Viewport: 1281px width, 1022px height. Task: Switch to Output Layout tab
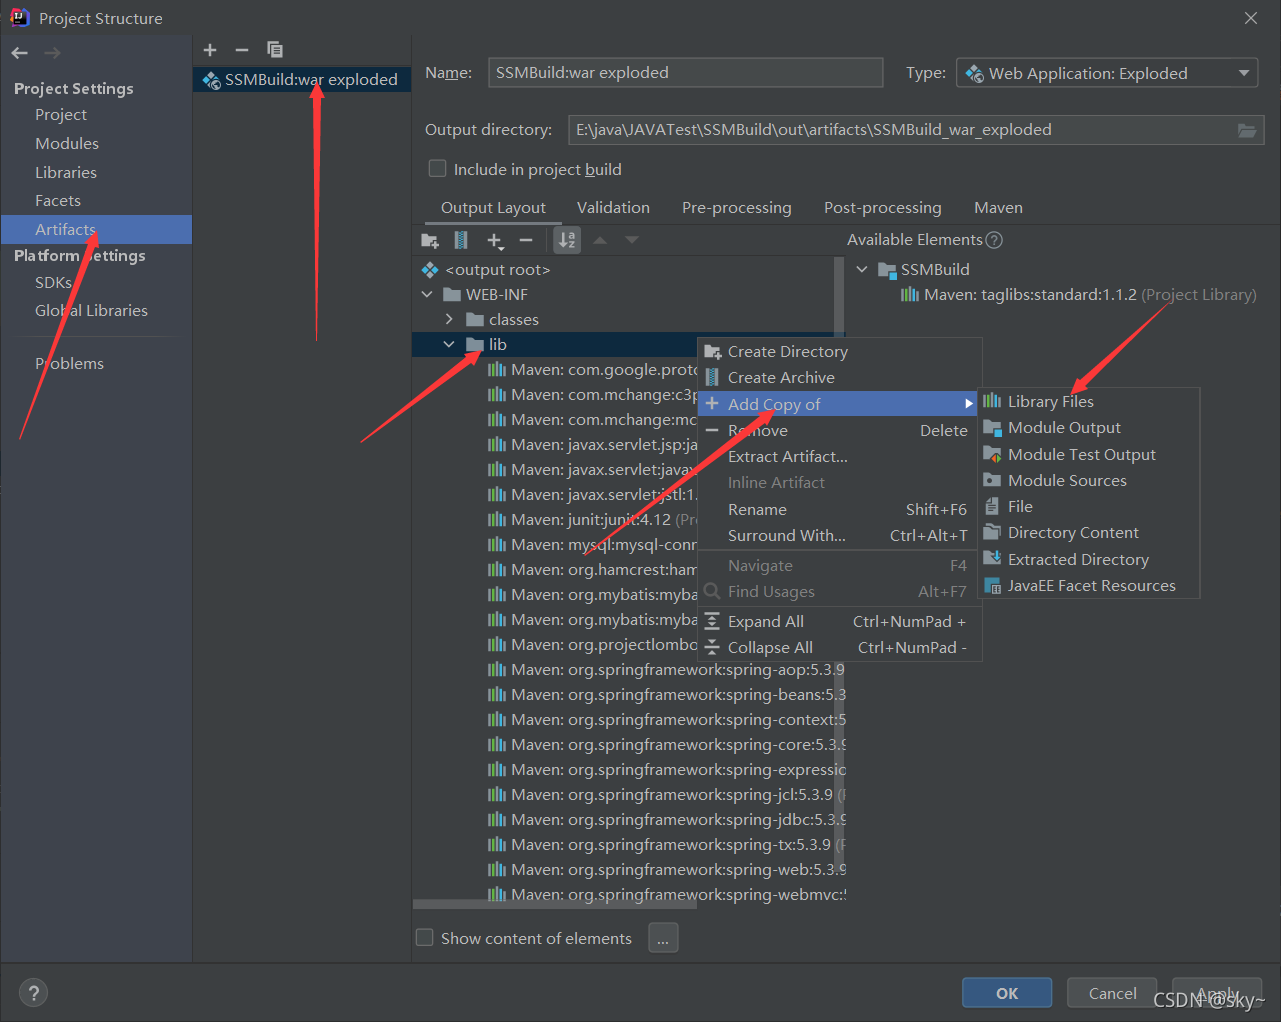tap(493, 208)
